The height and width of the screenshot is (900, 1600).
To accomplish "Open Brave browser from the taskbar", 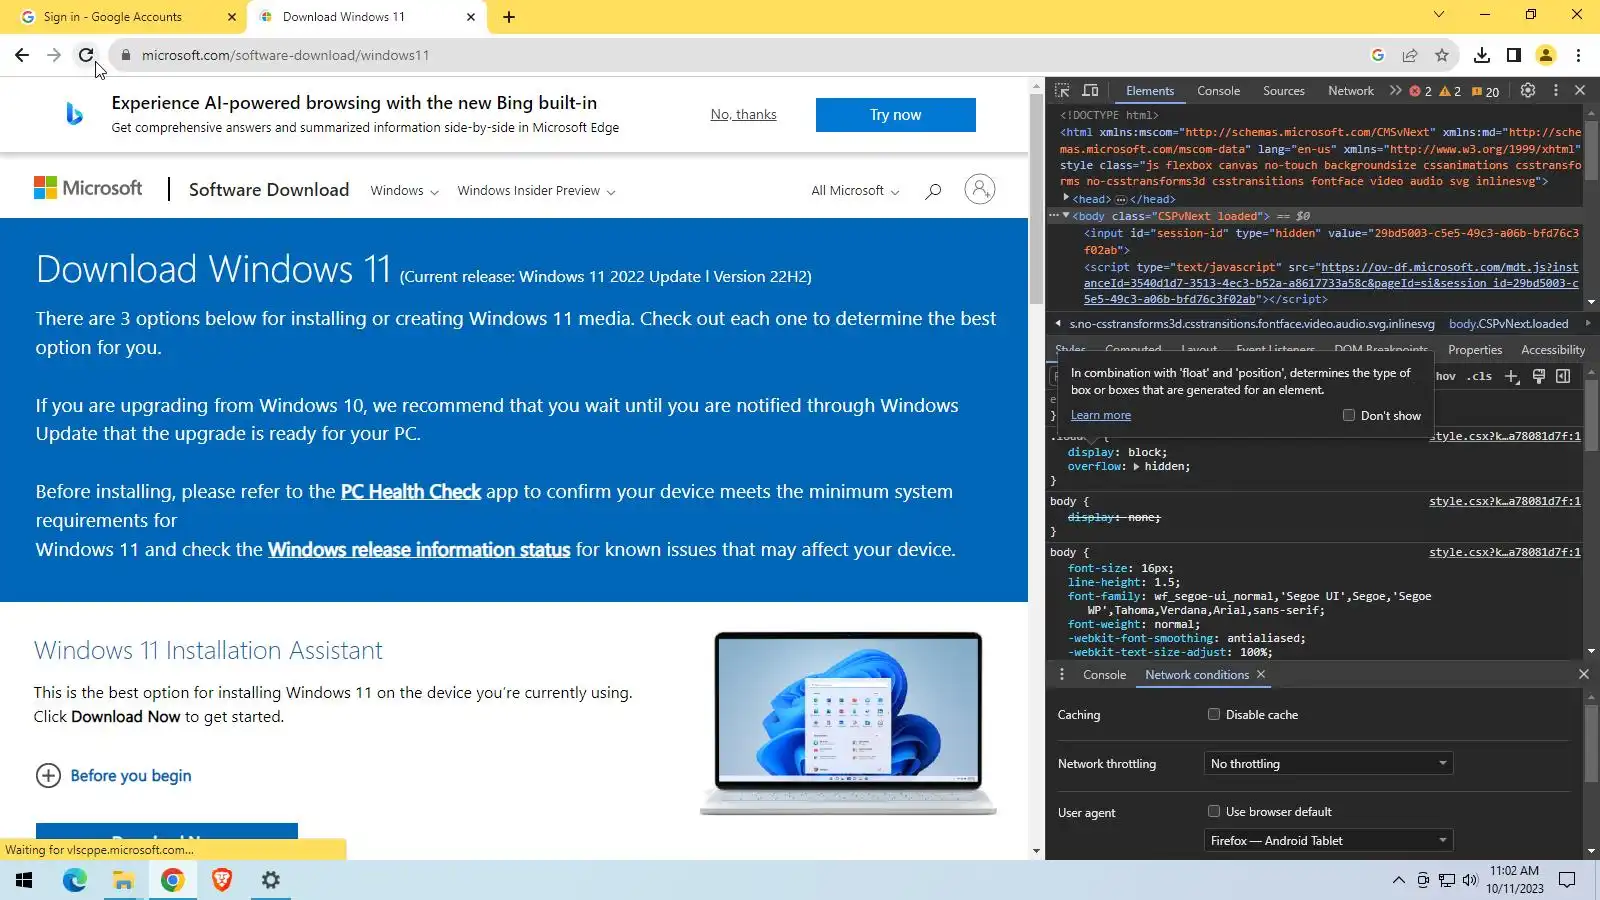I will [222, 880].
